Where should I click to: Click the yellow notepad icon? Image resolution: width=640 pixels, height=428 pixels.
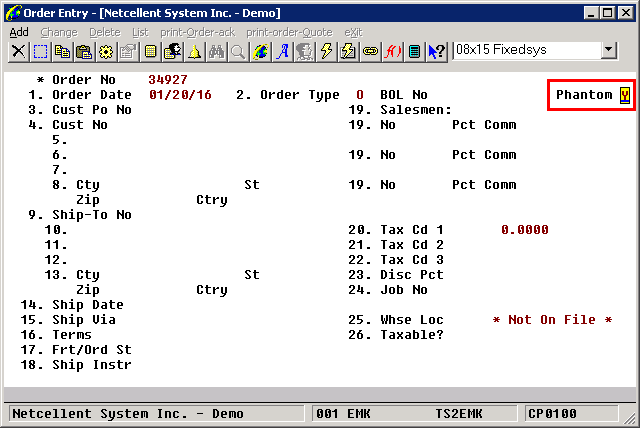click(x=150, y=52)
